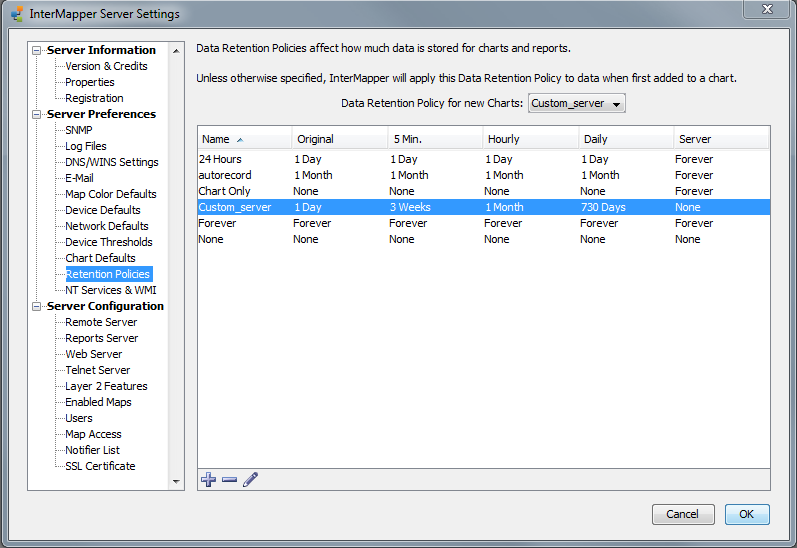Screen dimensions: 797x548
Task: Click the InterMapper app icon in title bar
Action: (16, 14)
